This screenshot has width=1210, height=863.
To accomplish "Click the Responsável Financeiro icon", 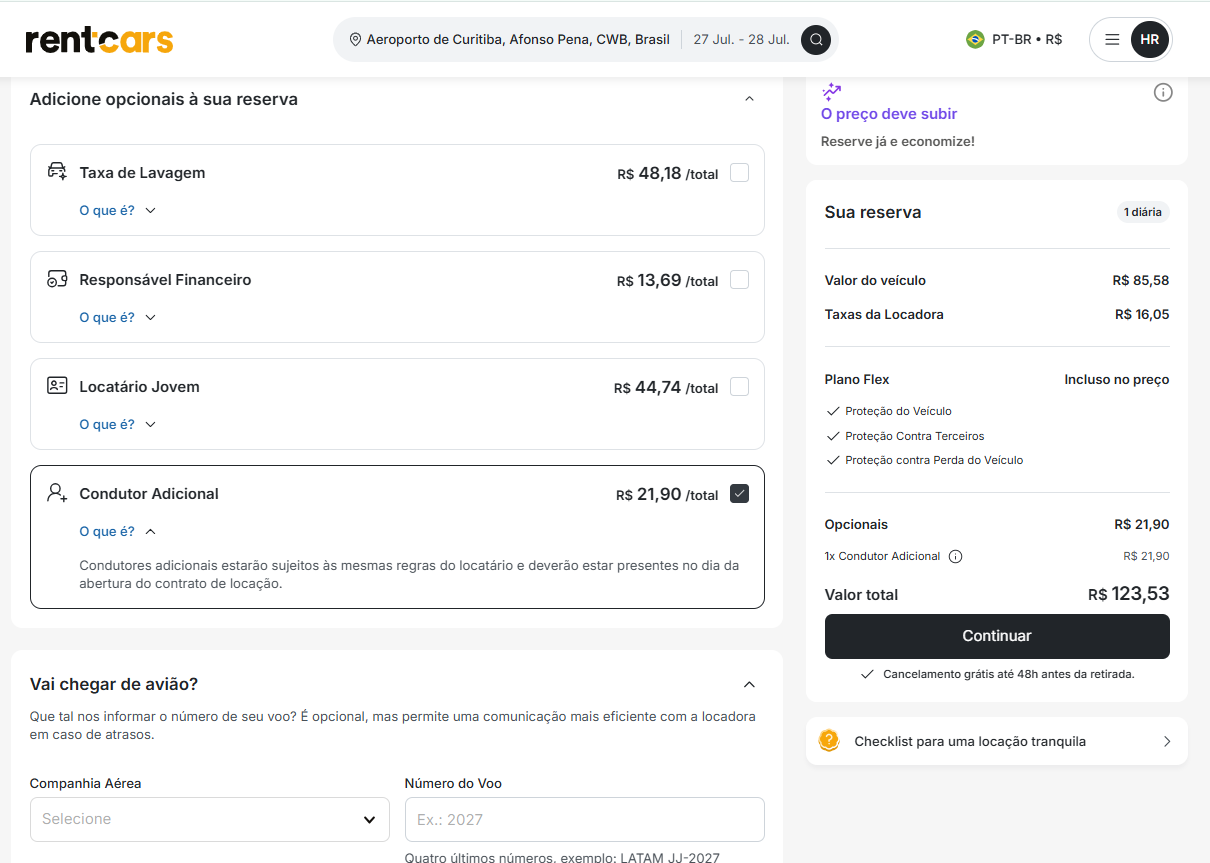I will click(57, 279).
